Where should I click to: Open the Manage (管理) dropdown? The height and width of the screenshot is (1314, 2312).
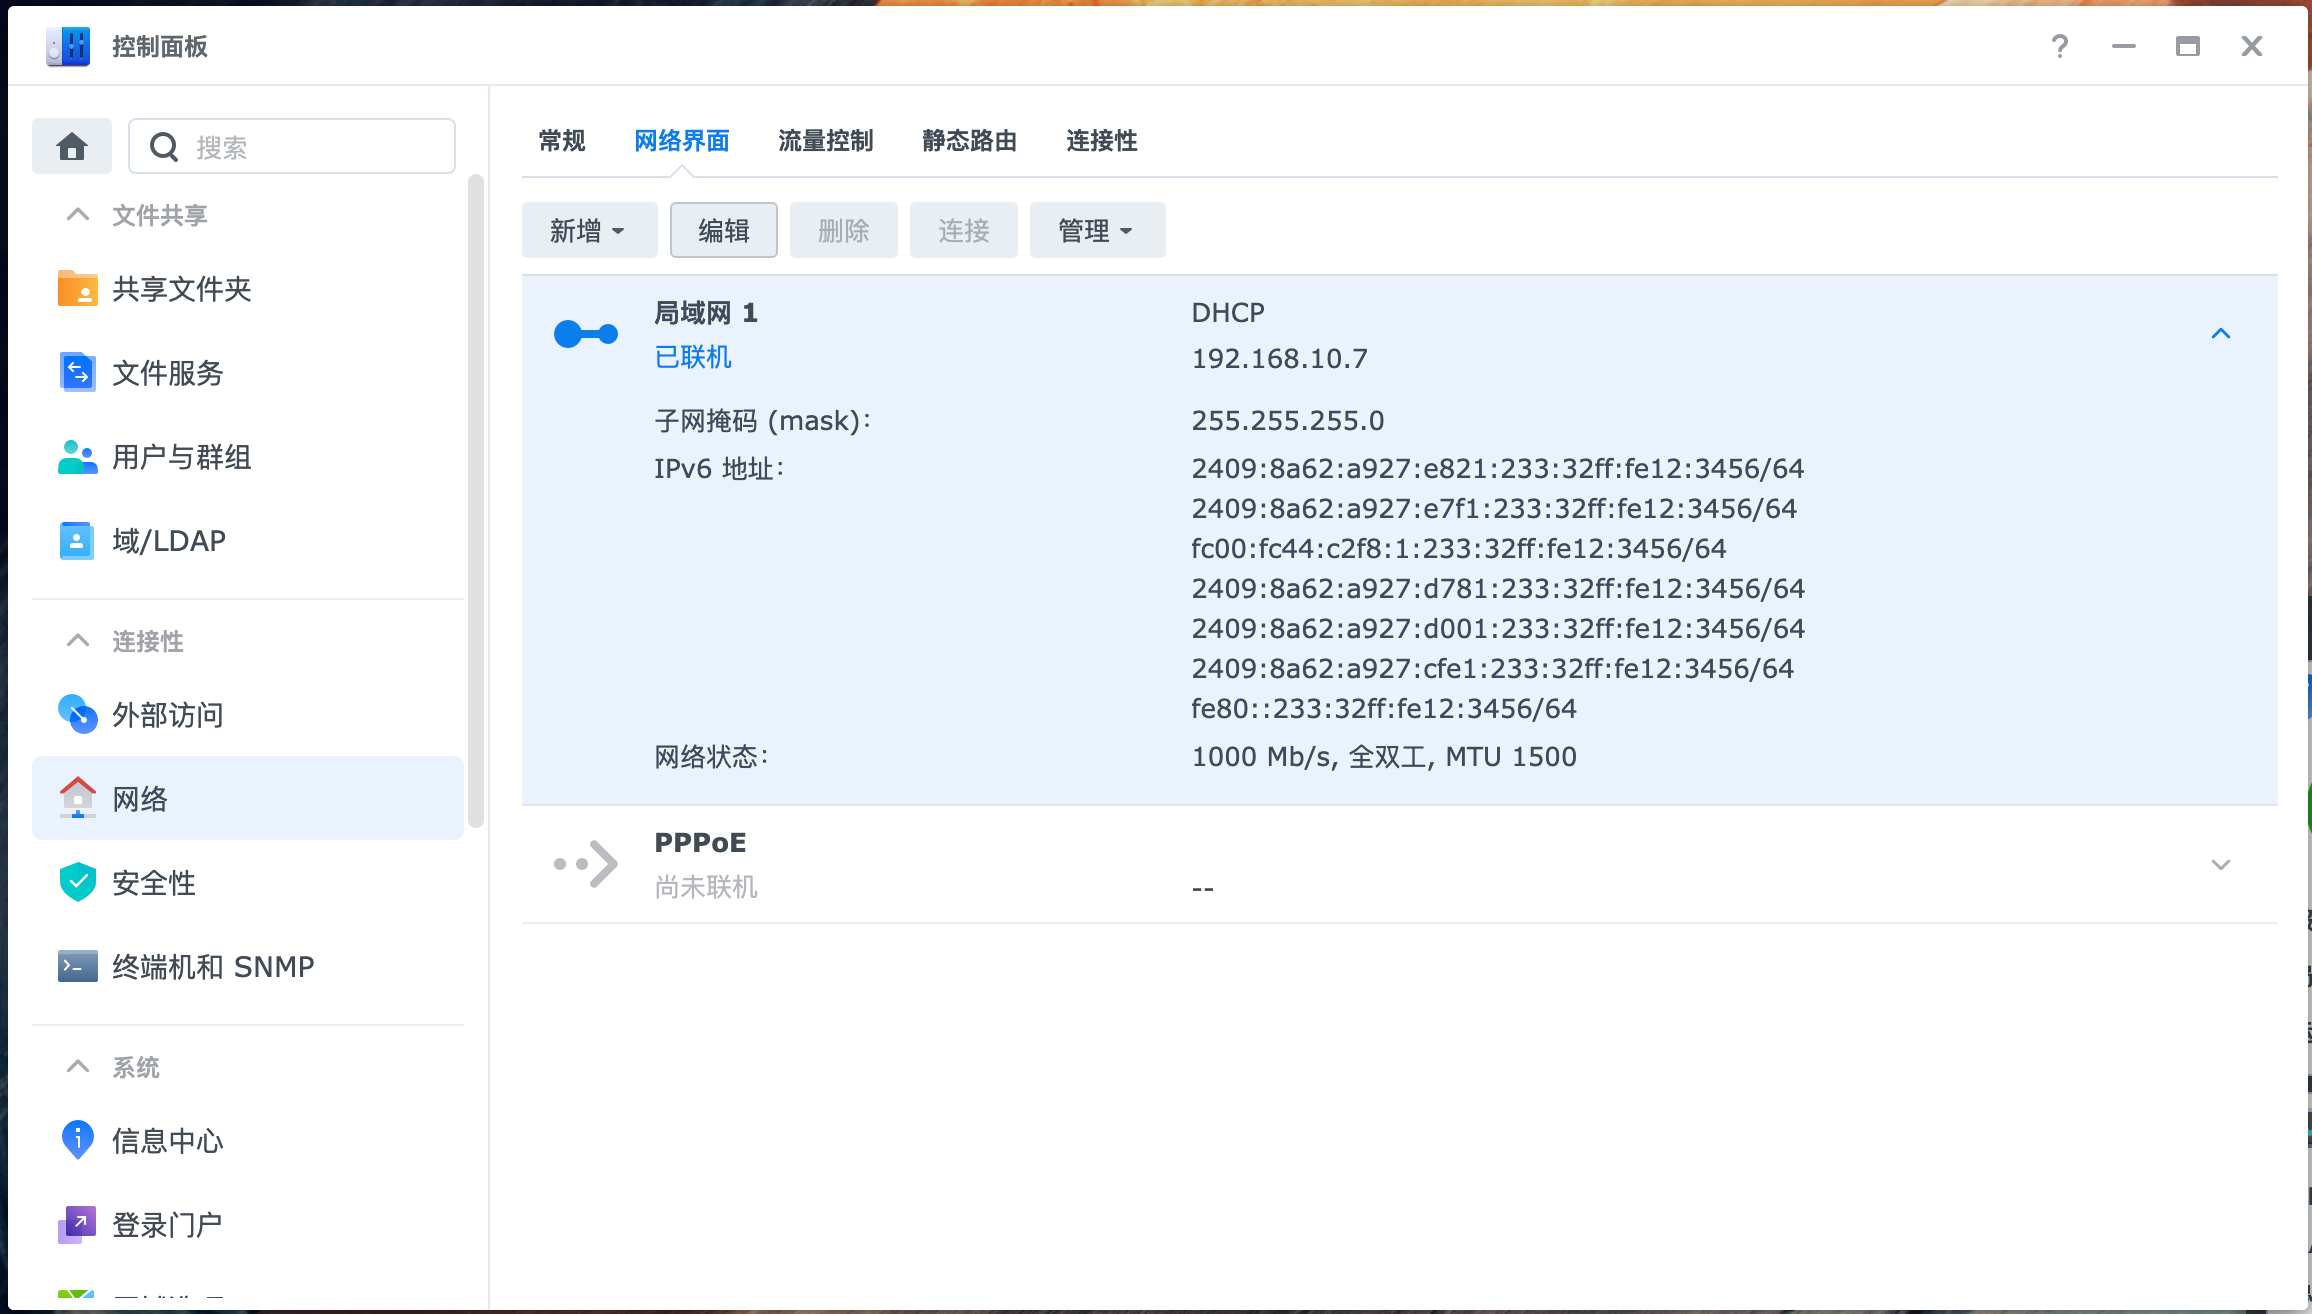[x=1096, y=231]
